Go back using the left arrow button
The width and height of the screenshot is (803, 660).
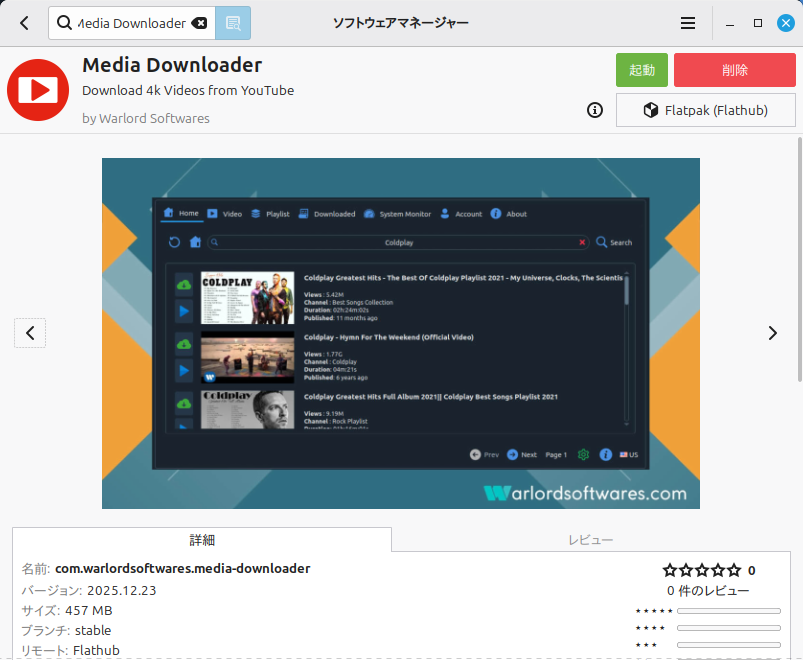click(24, 23)
